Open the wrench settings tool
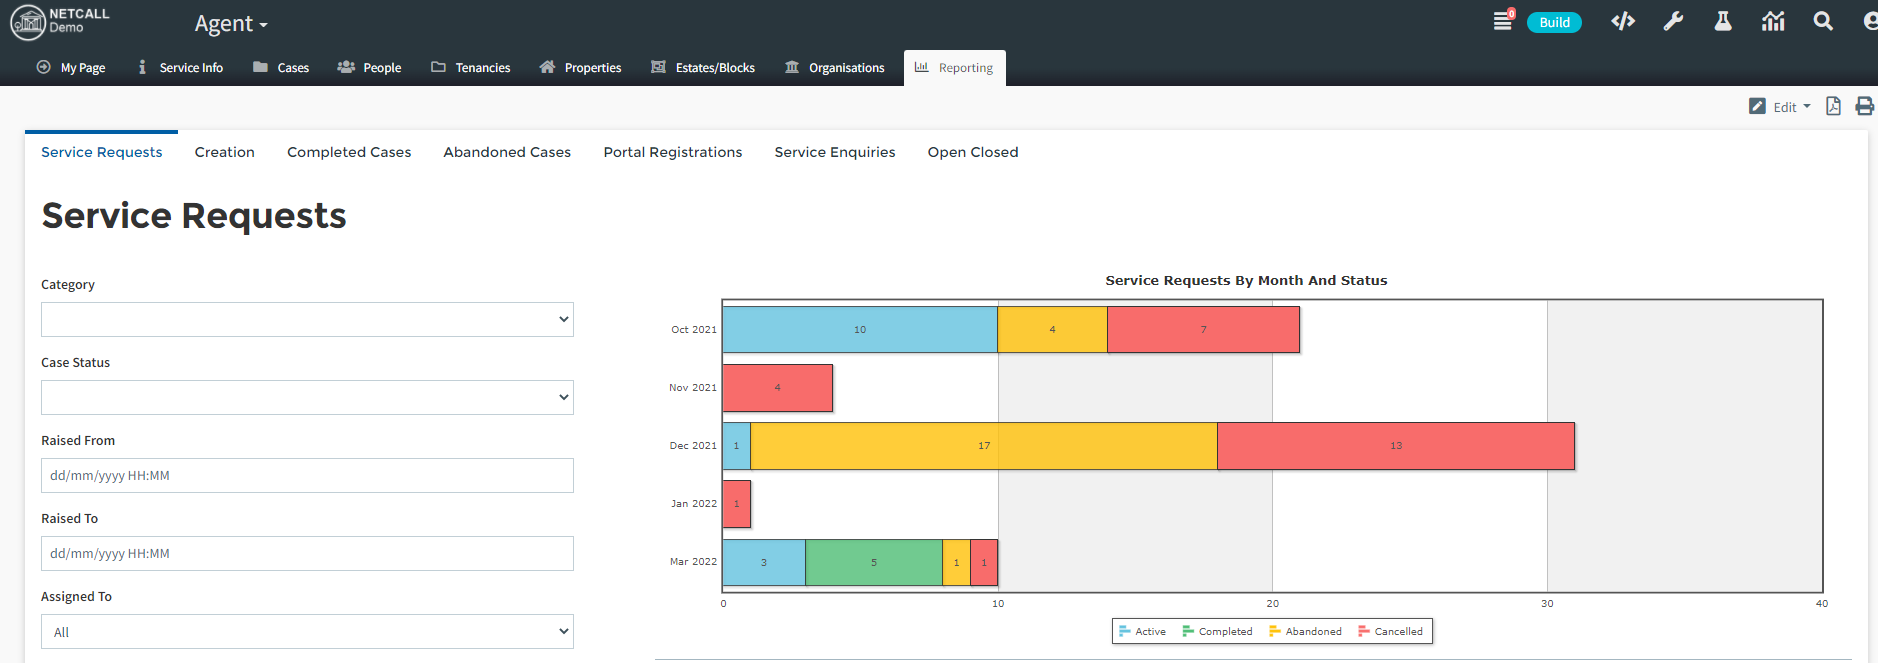Screen dimensions: 1878x663 [x=1673, y=21]
